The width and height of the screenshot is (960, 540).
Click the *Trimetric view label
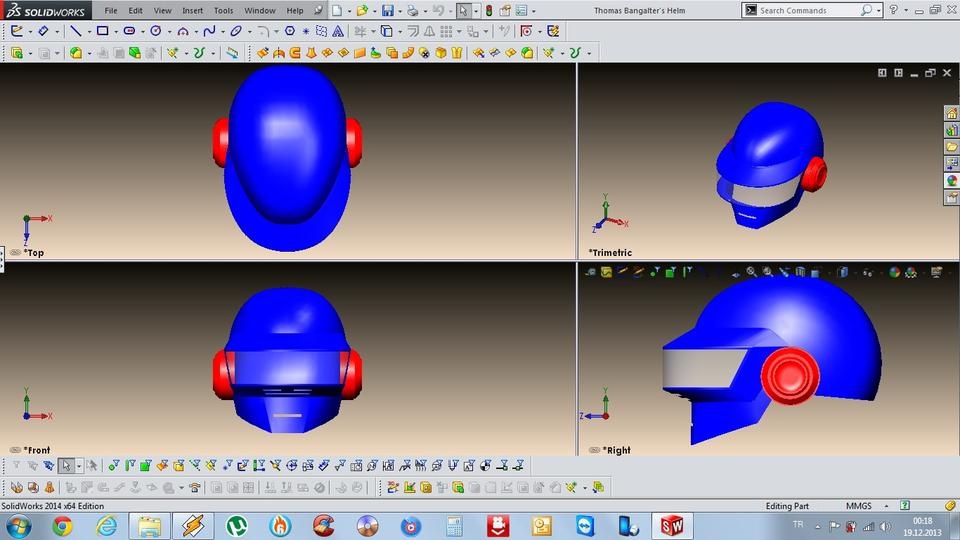point(610,252)
